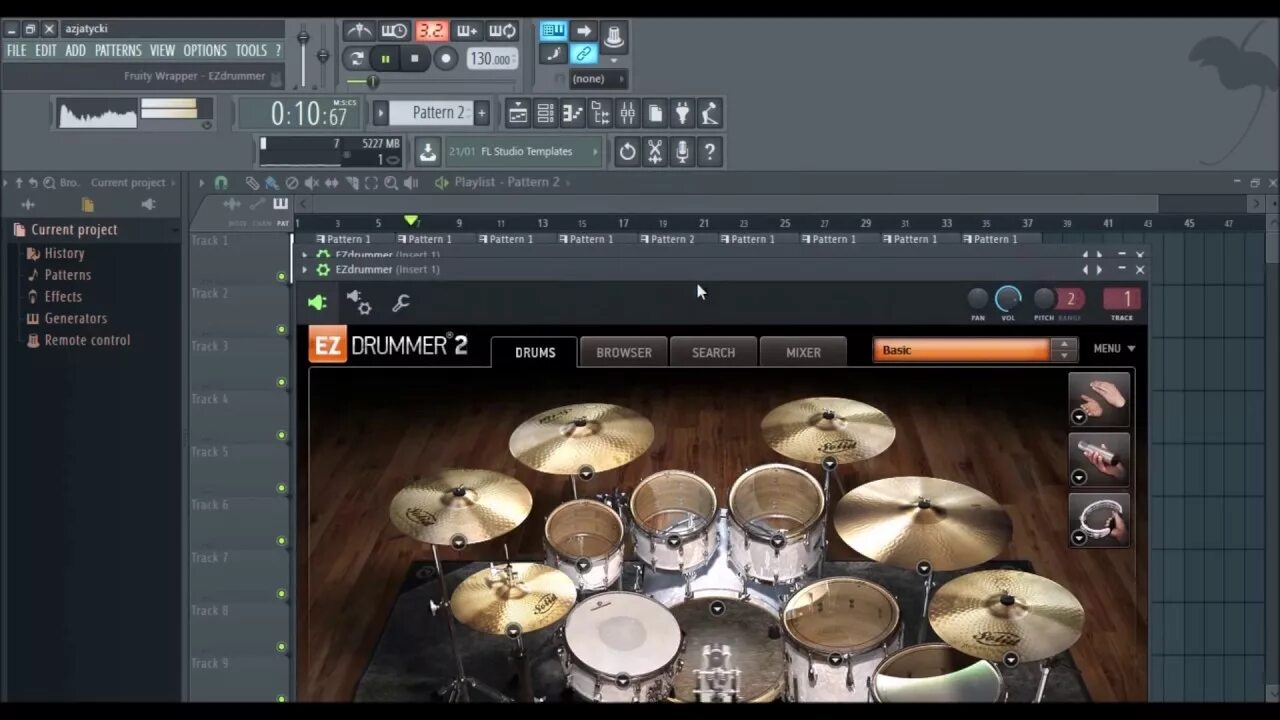This screenshot has height=720, width=1280.
Task: Open the FILE menu
Action: [x=17, y=50]
